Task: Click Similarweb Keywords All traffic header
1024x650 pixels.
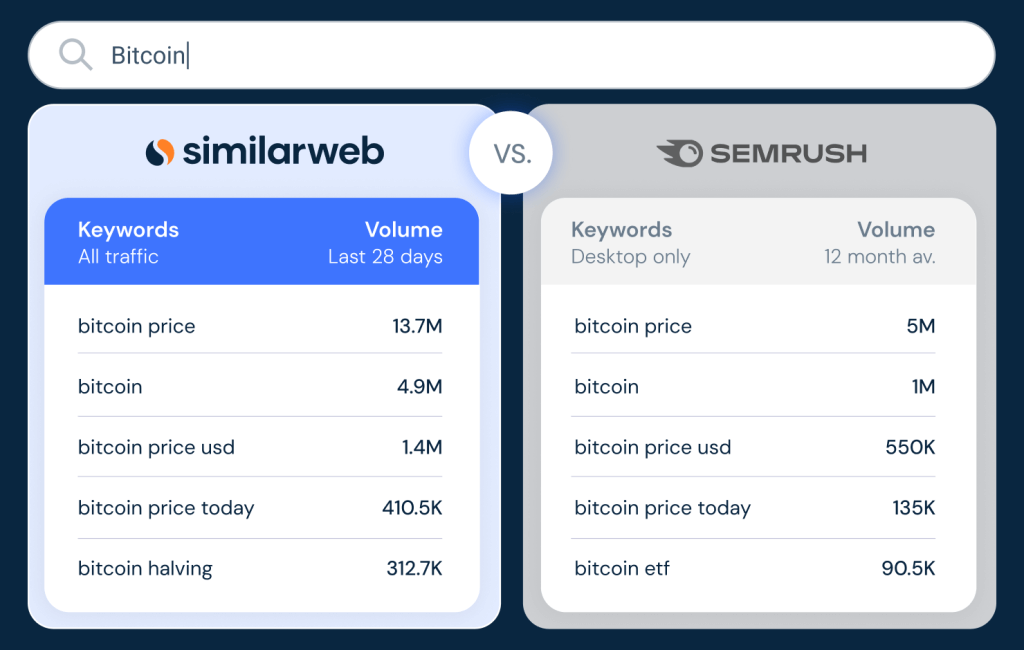Action: (128, 242)
